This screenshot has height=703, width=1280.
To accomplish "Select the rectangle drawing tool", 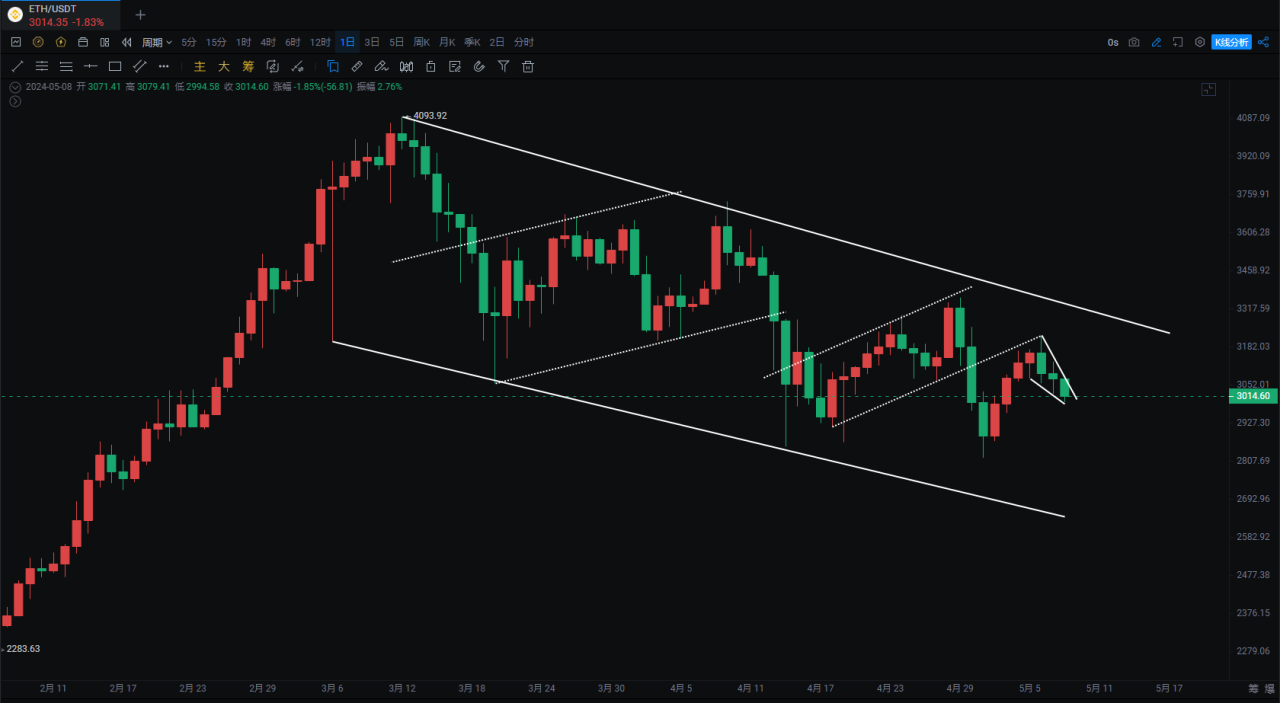I will coord(115,67).
